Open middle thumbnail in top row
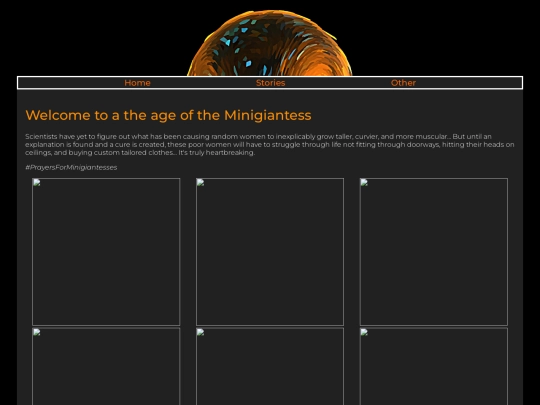The width and height of the screenshot is (540, 405). coord(270,252)
